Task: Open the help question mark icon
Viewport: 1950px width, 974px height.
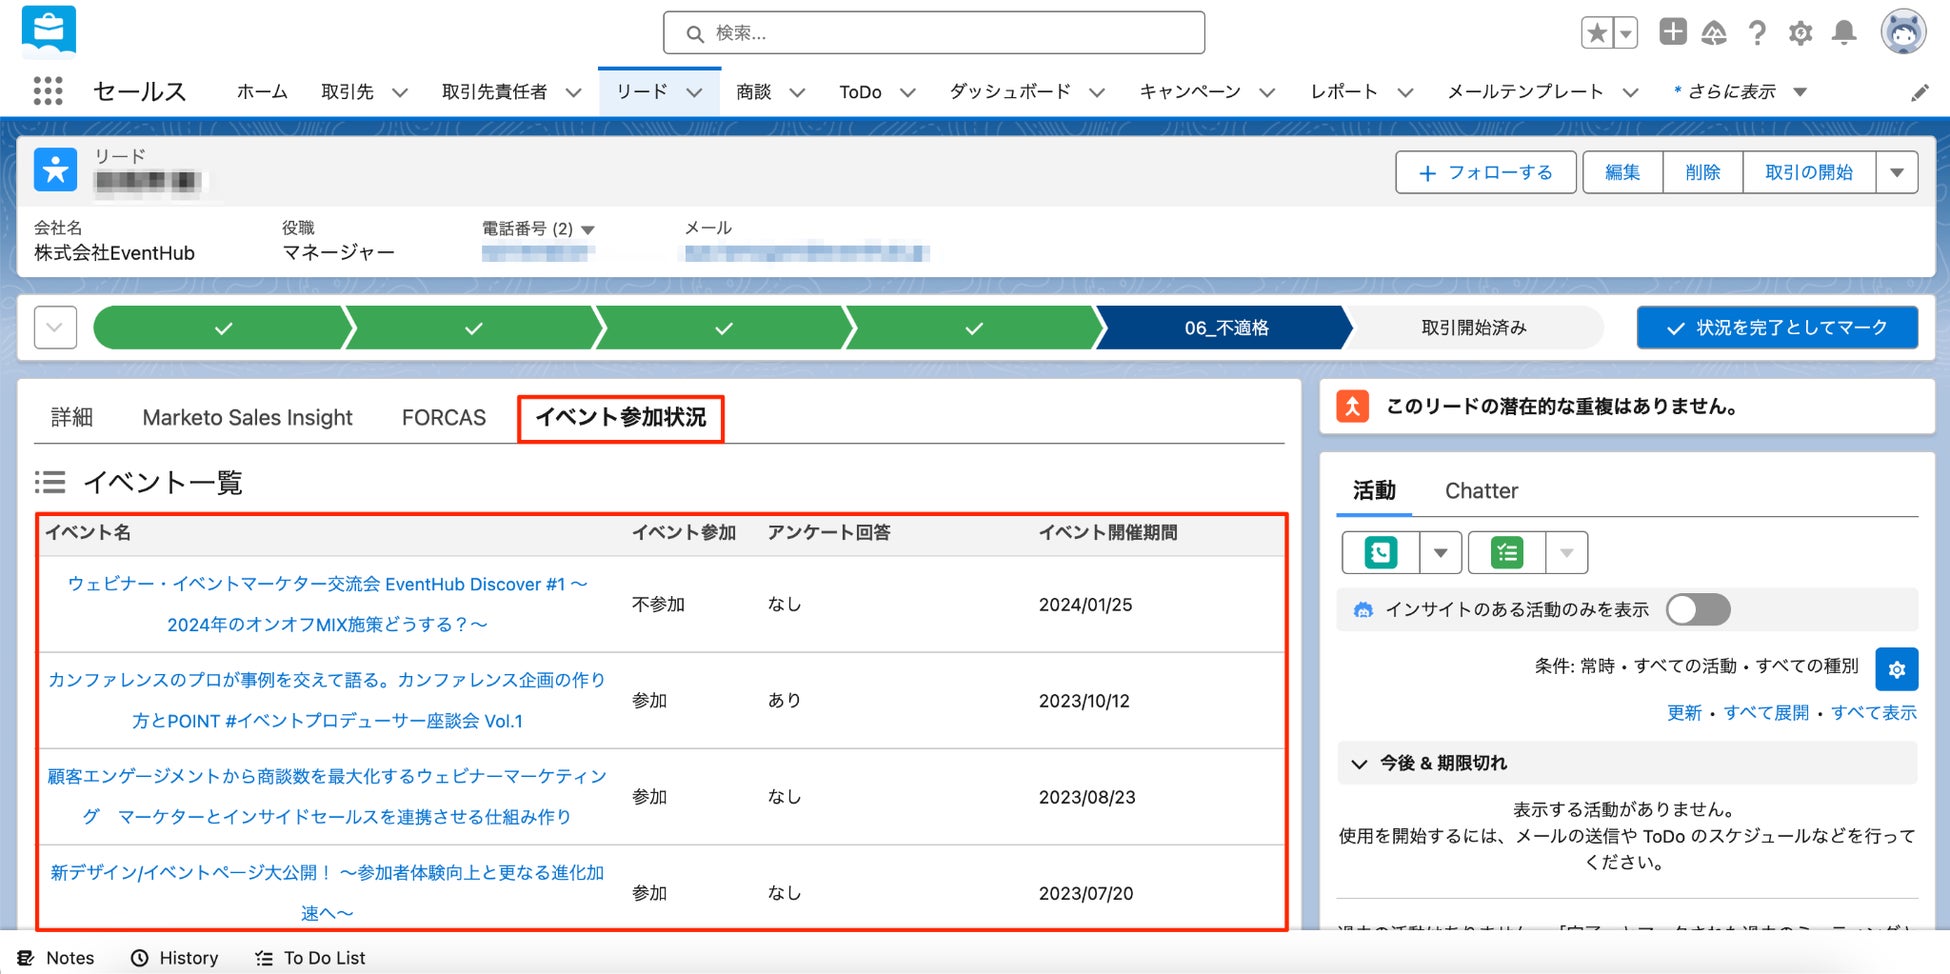Action: tap(1757, 33)
